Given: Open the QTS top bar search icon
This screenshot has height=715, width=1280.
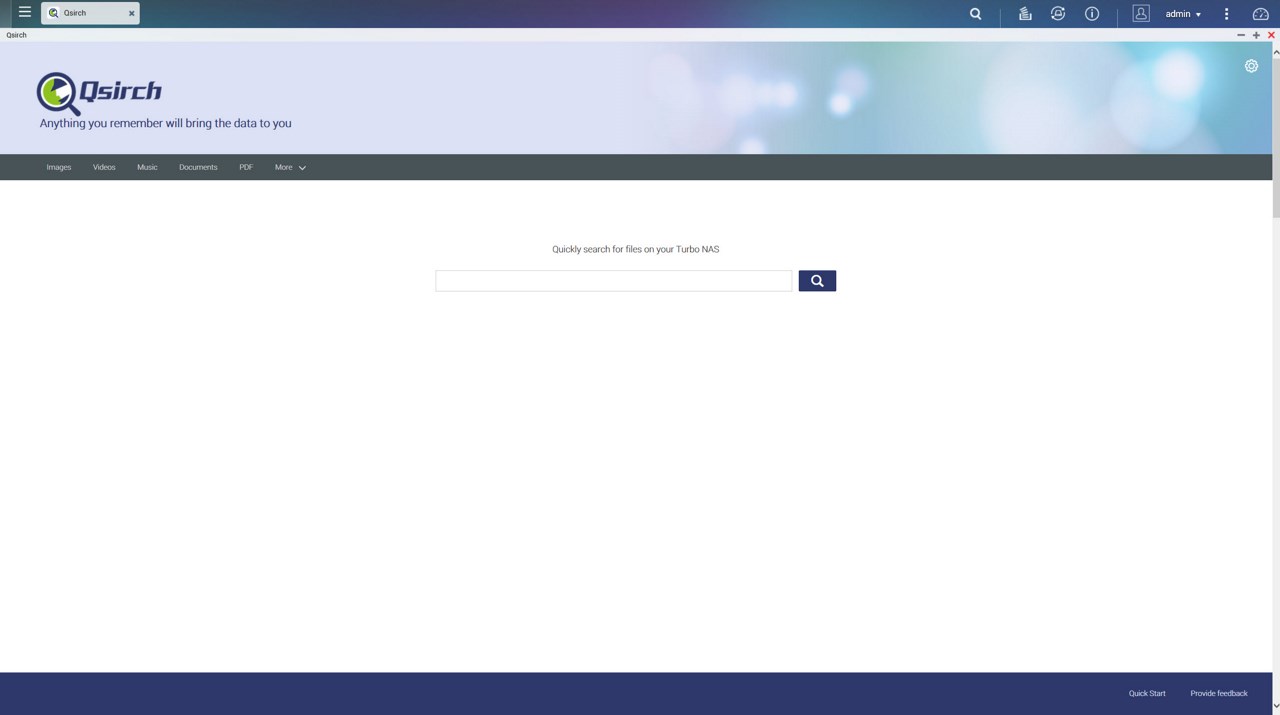Looking at the screenshot, I should pos(976,14).
